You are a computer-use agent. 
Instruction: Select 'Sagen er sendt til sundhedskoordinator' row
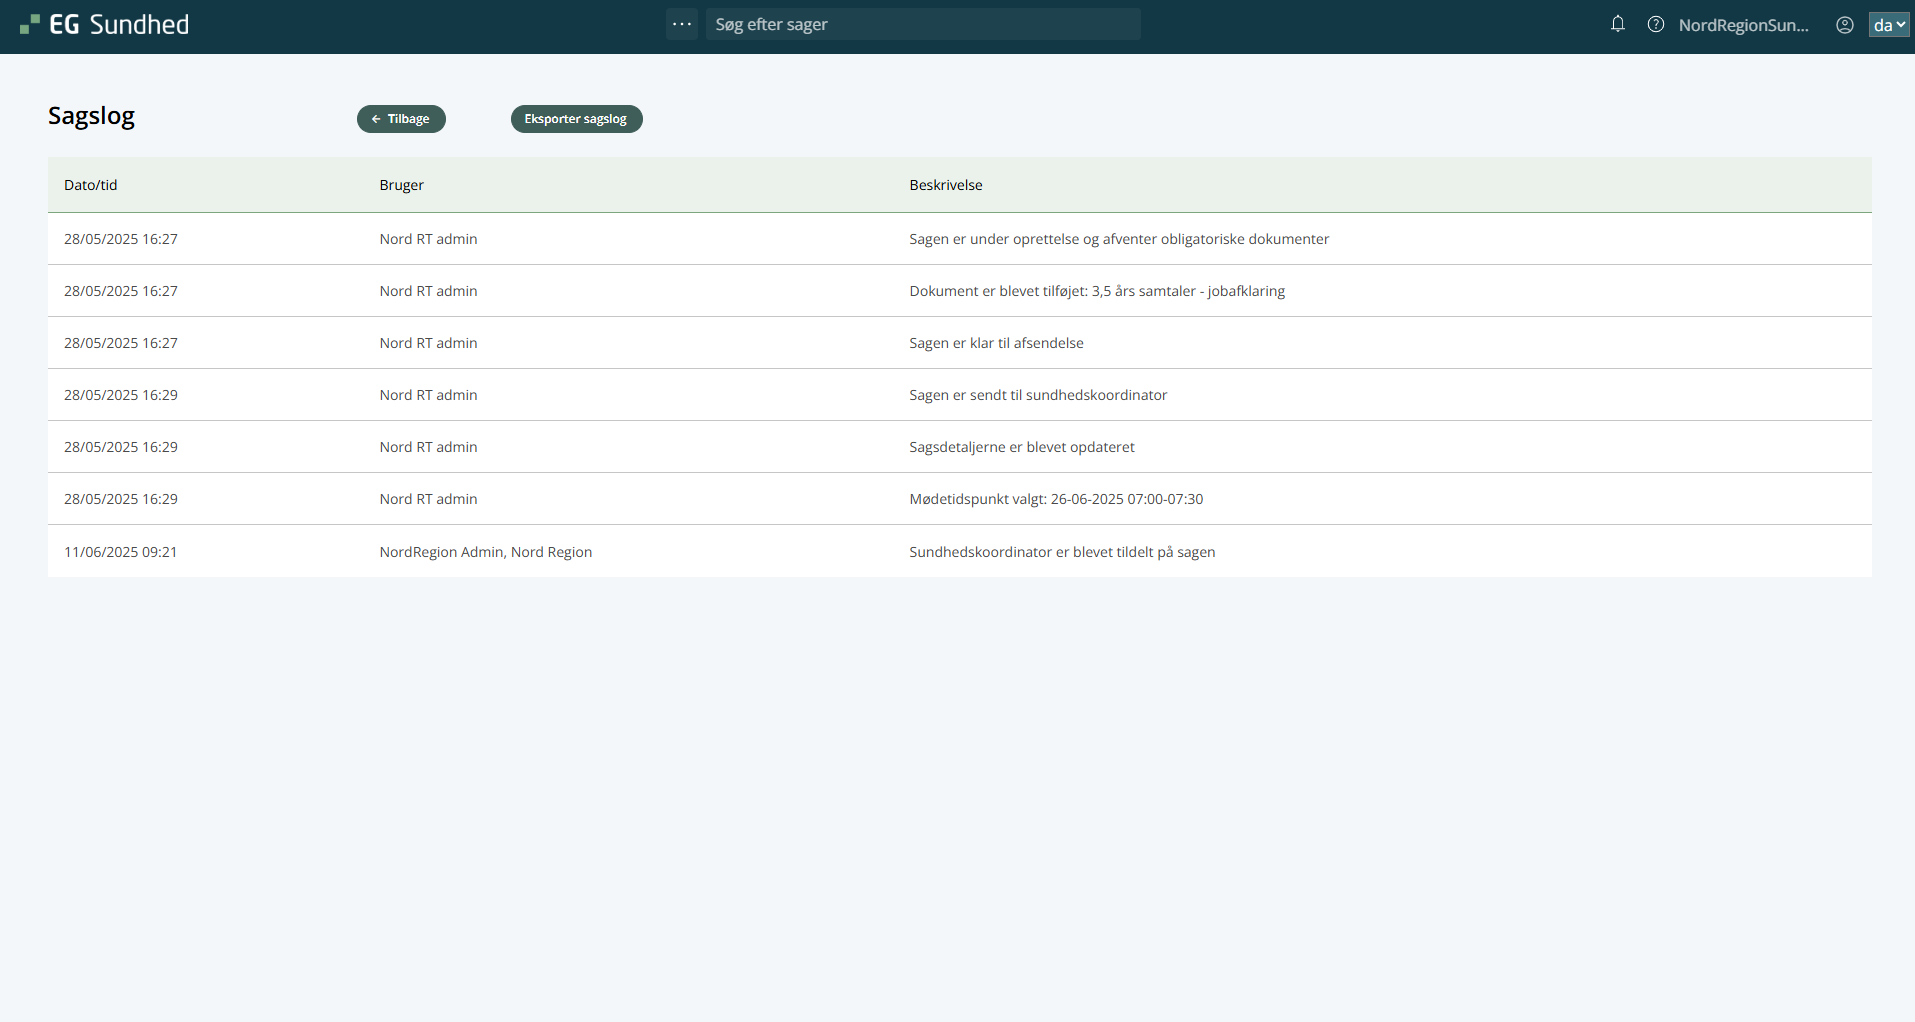tap(1038, 395)
